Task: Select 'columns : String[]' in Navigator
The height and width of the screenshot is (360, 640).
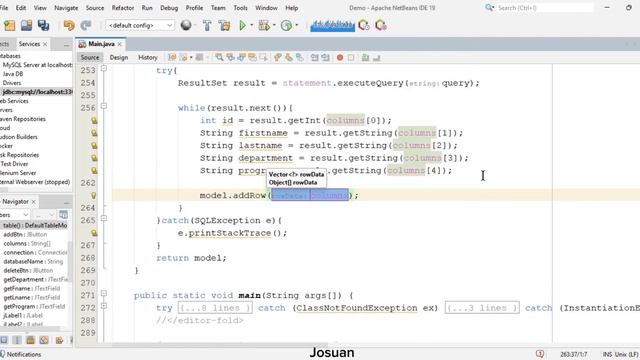Action: pos(27,243)
